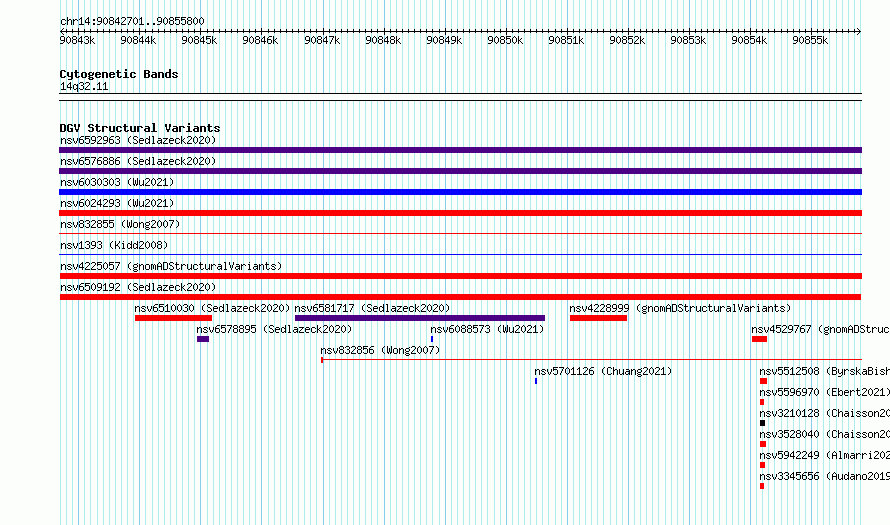Image resolution: width=890 pixels, height=525 pixels.
Task: Select the red marker under nsv5596970
Action: point(762,402)
